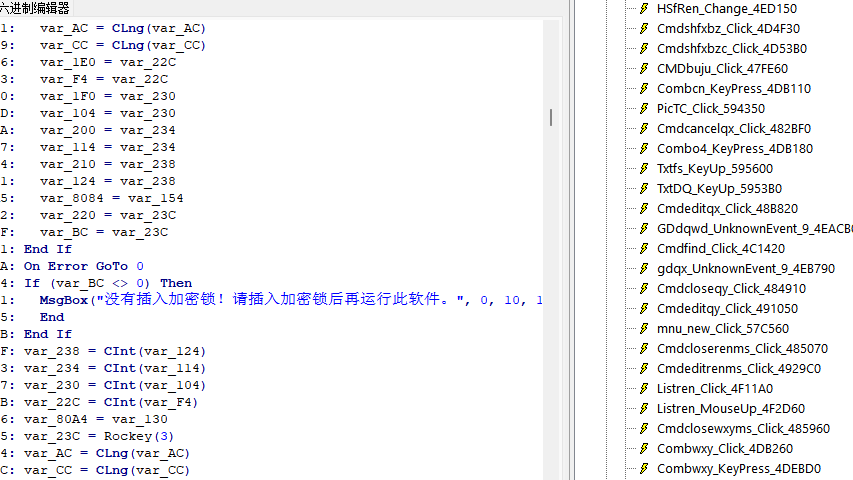This screenshot has width=853, height=480.
Task: Place cursor on the Rockey(3) code line
Action: pos(98,436)
